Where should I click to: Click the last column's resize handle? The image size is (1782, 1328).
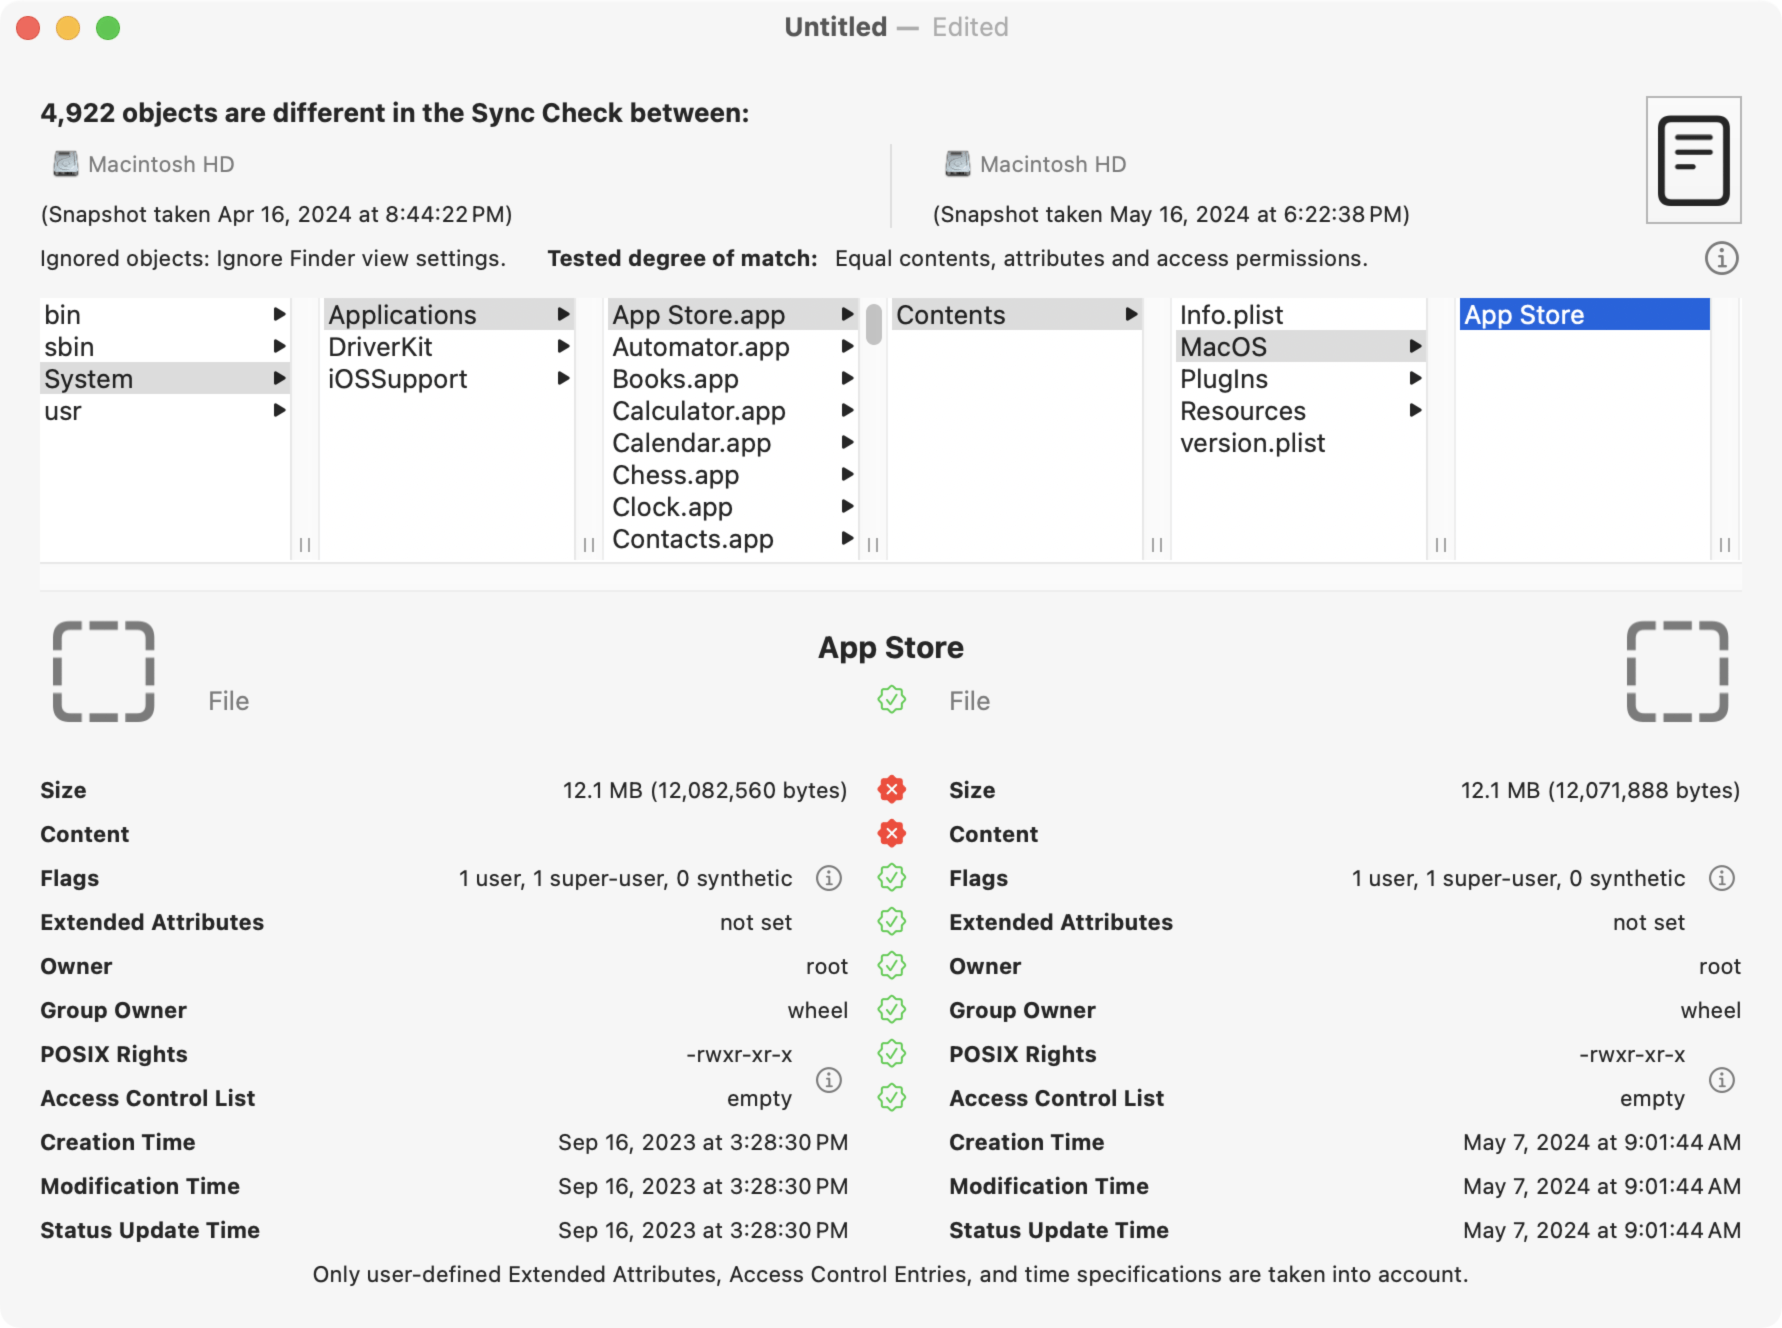coord(1725,545)
